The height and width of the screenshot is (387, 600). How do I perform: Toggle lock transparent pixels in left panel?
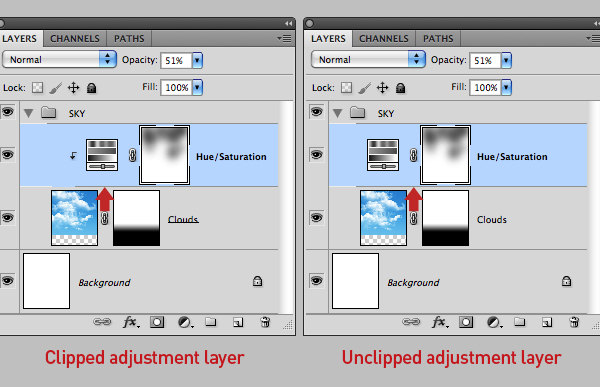click(x=38, y=88)
